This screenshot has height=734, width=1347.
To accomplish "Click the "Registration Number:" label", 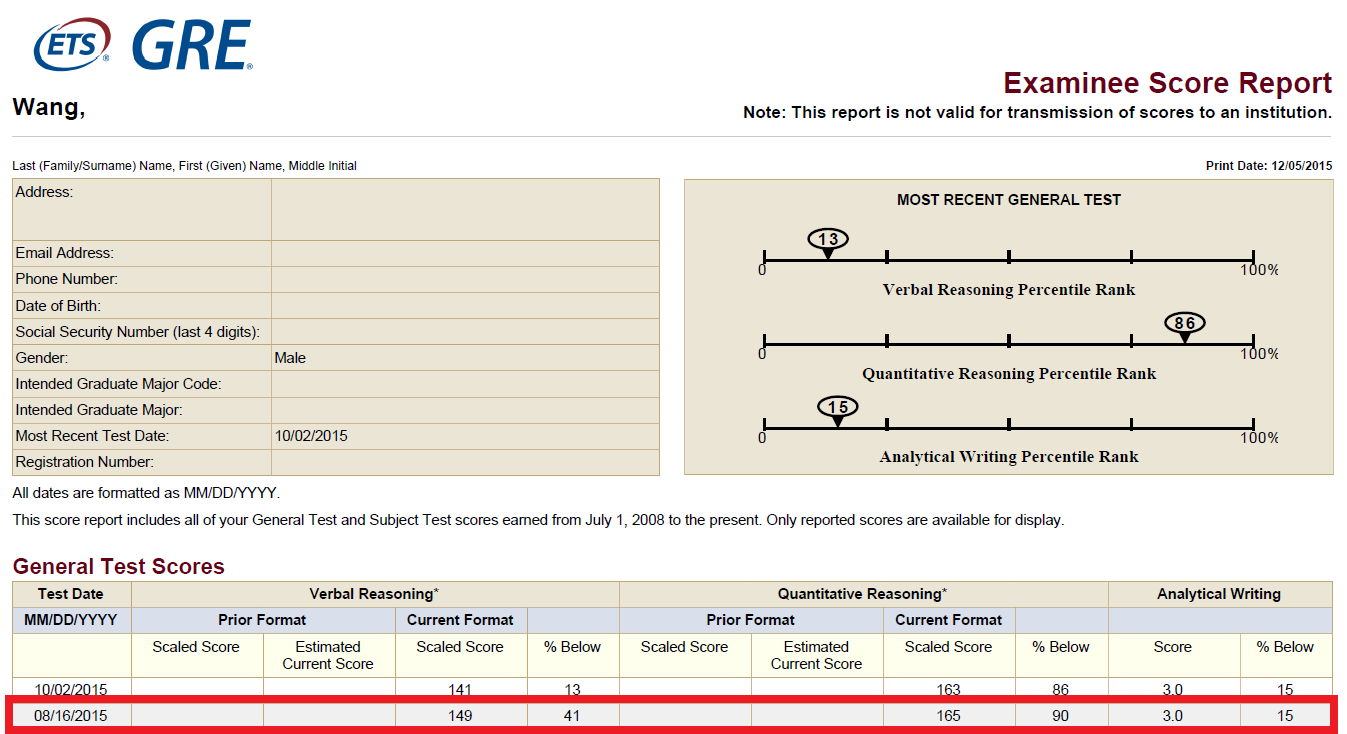I will coord(85,462).
